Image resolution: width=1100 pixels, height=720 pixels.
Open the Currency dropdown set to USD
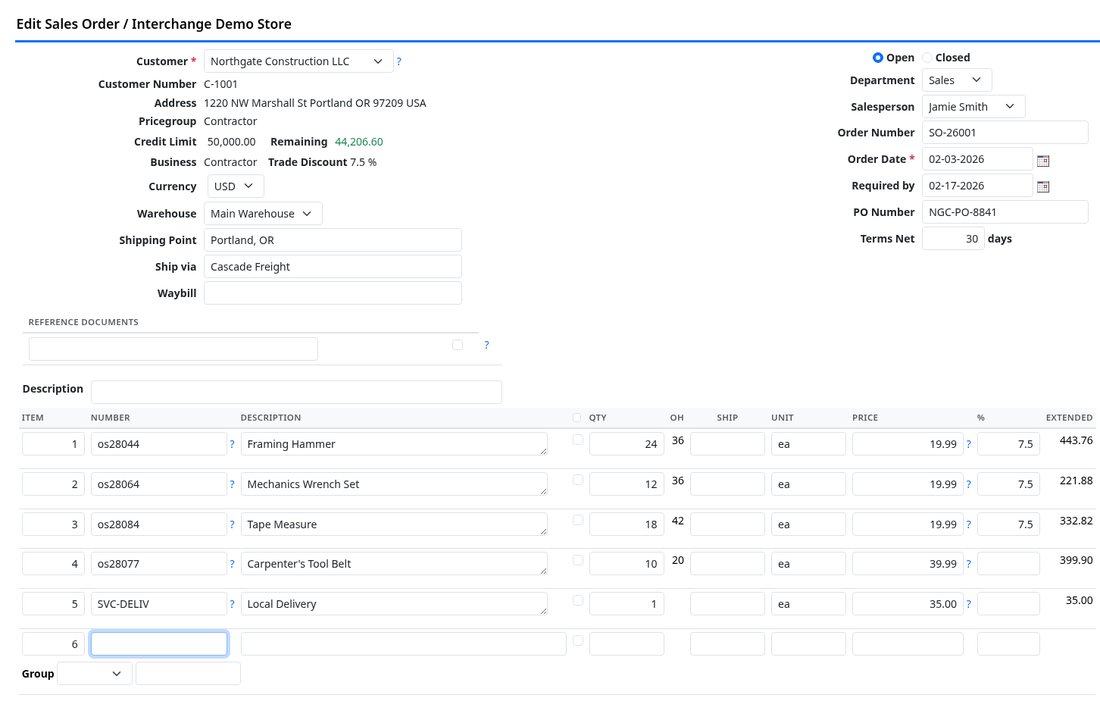tap(236, 186)
